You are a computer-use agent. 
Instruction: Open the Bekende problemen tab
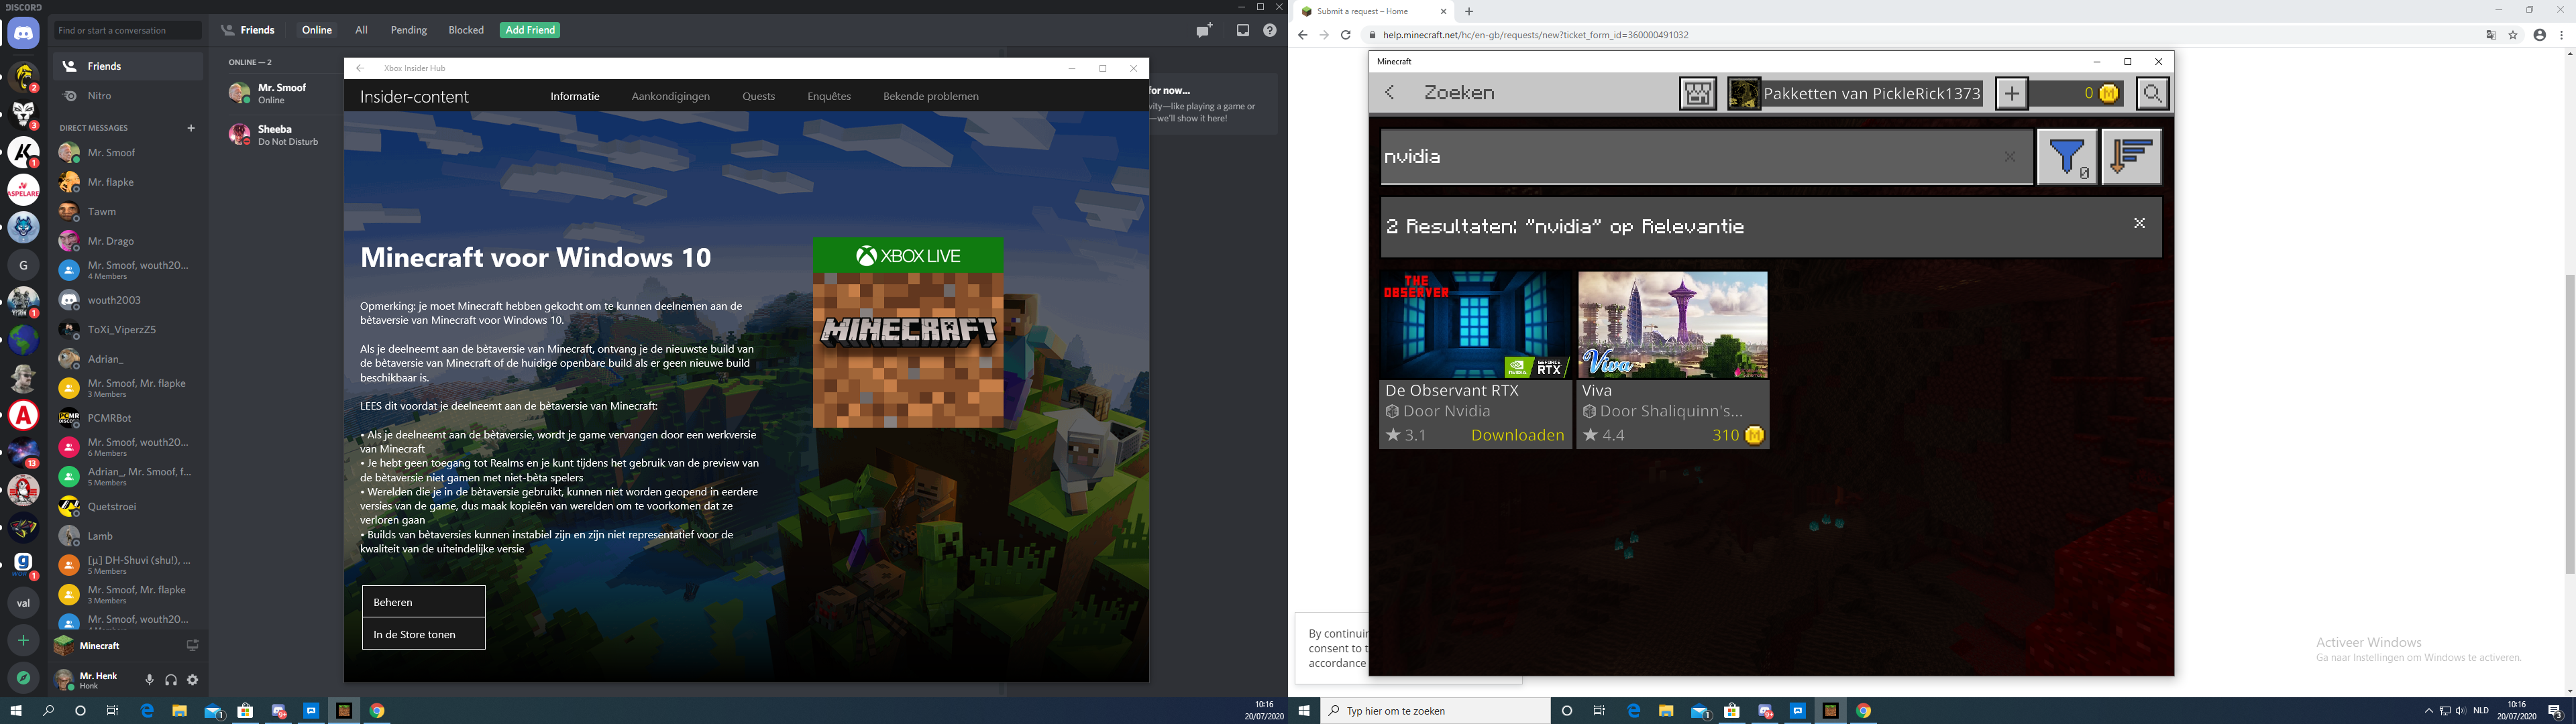pyautogui.click(x=930, y=96)
